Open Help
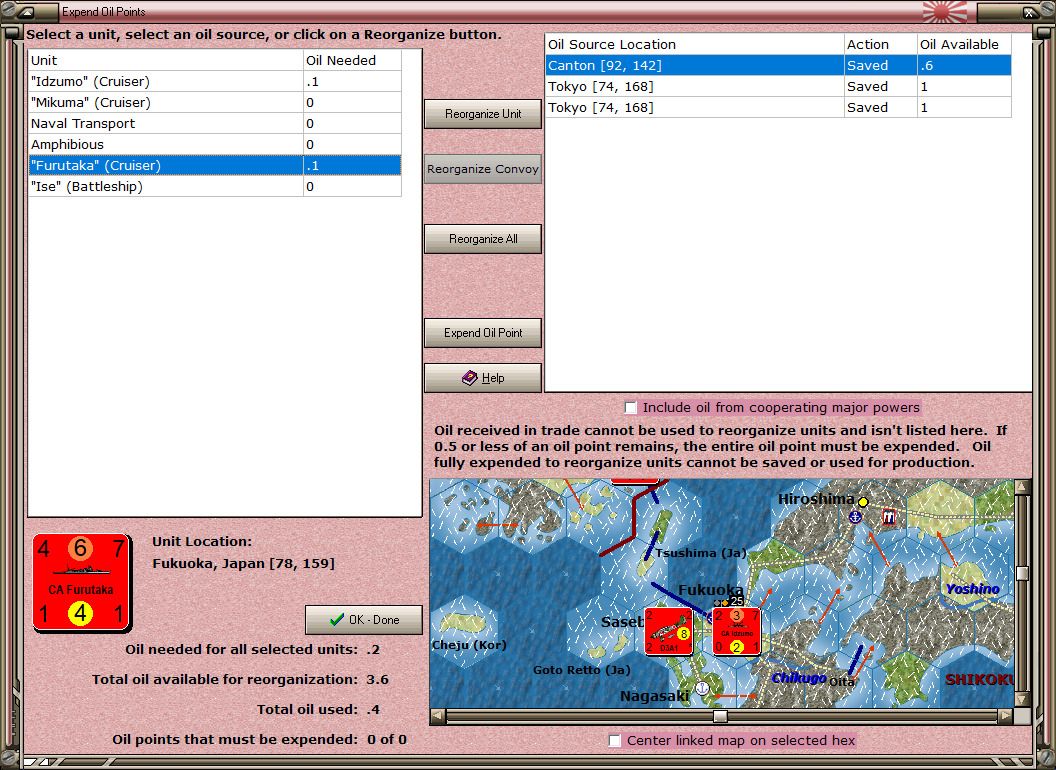 483,378
